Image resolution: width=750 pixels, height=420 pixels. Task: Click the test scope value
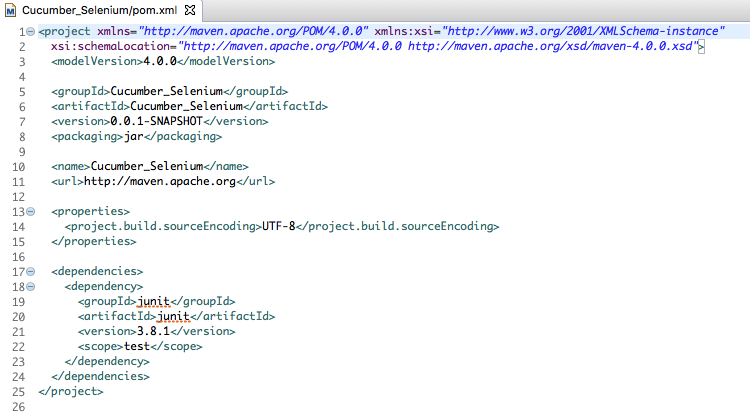[124, 347]
